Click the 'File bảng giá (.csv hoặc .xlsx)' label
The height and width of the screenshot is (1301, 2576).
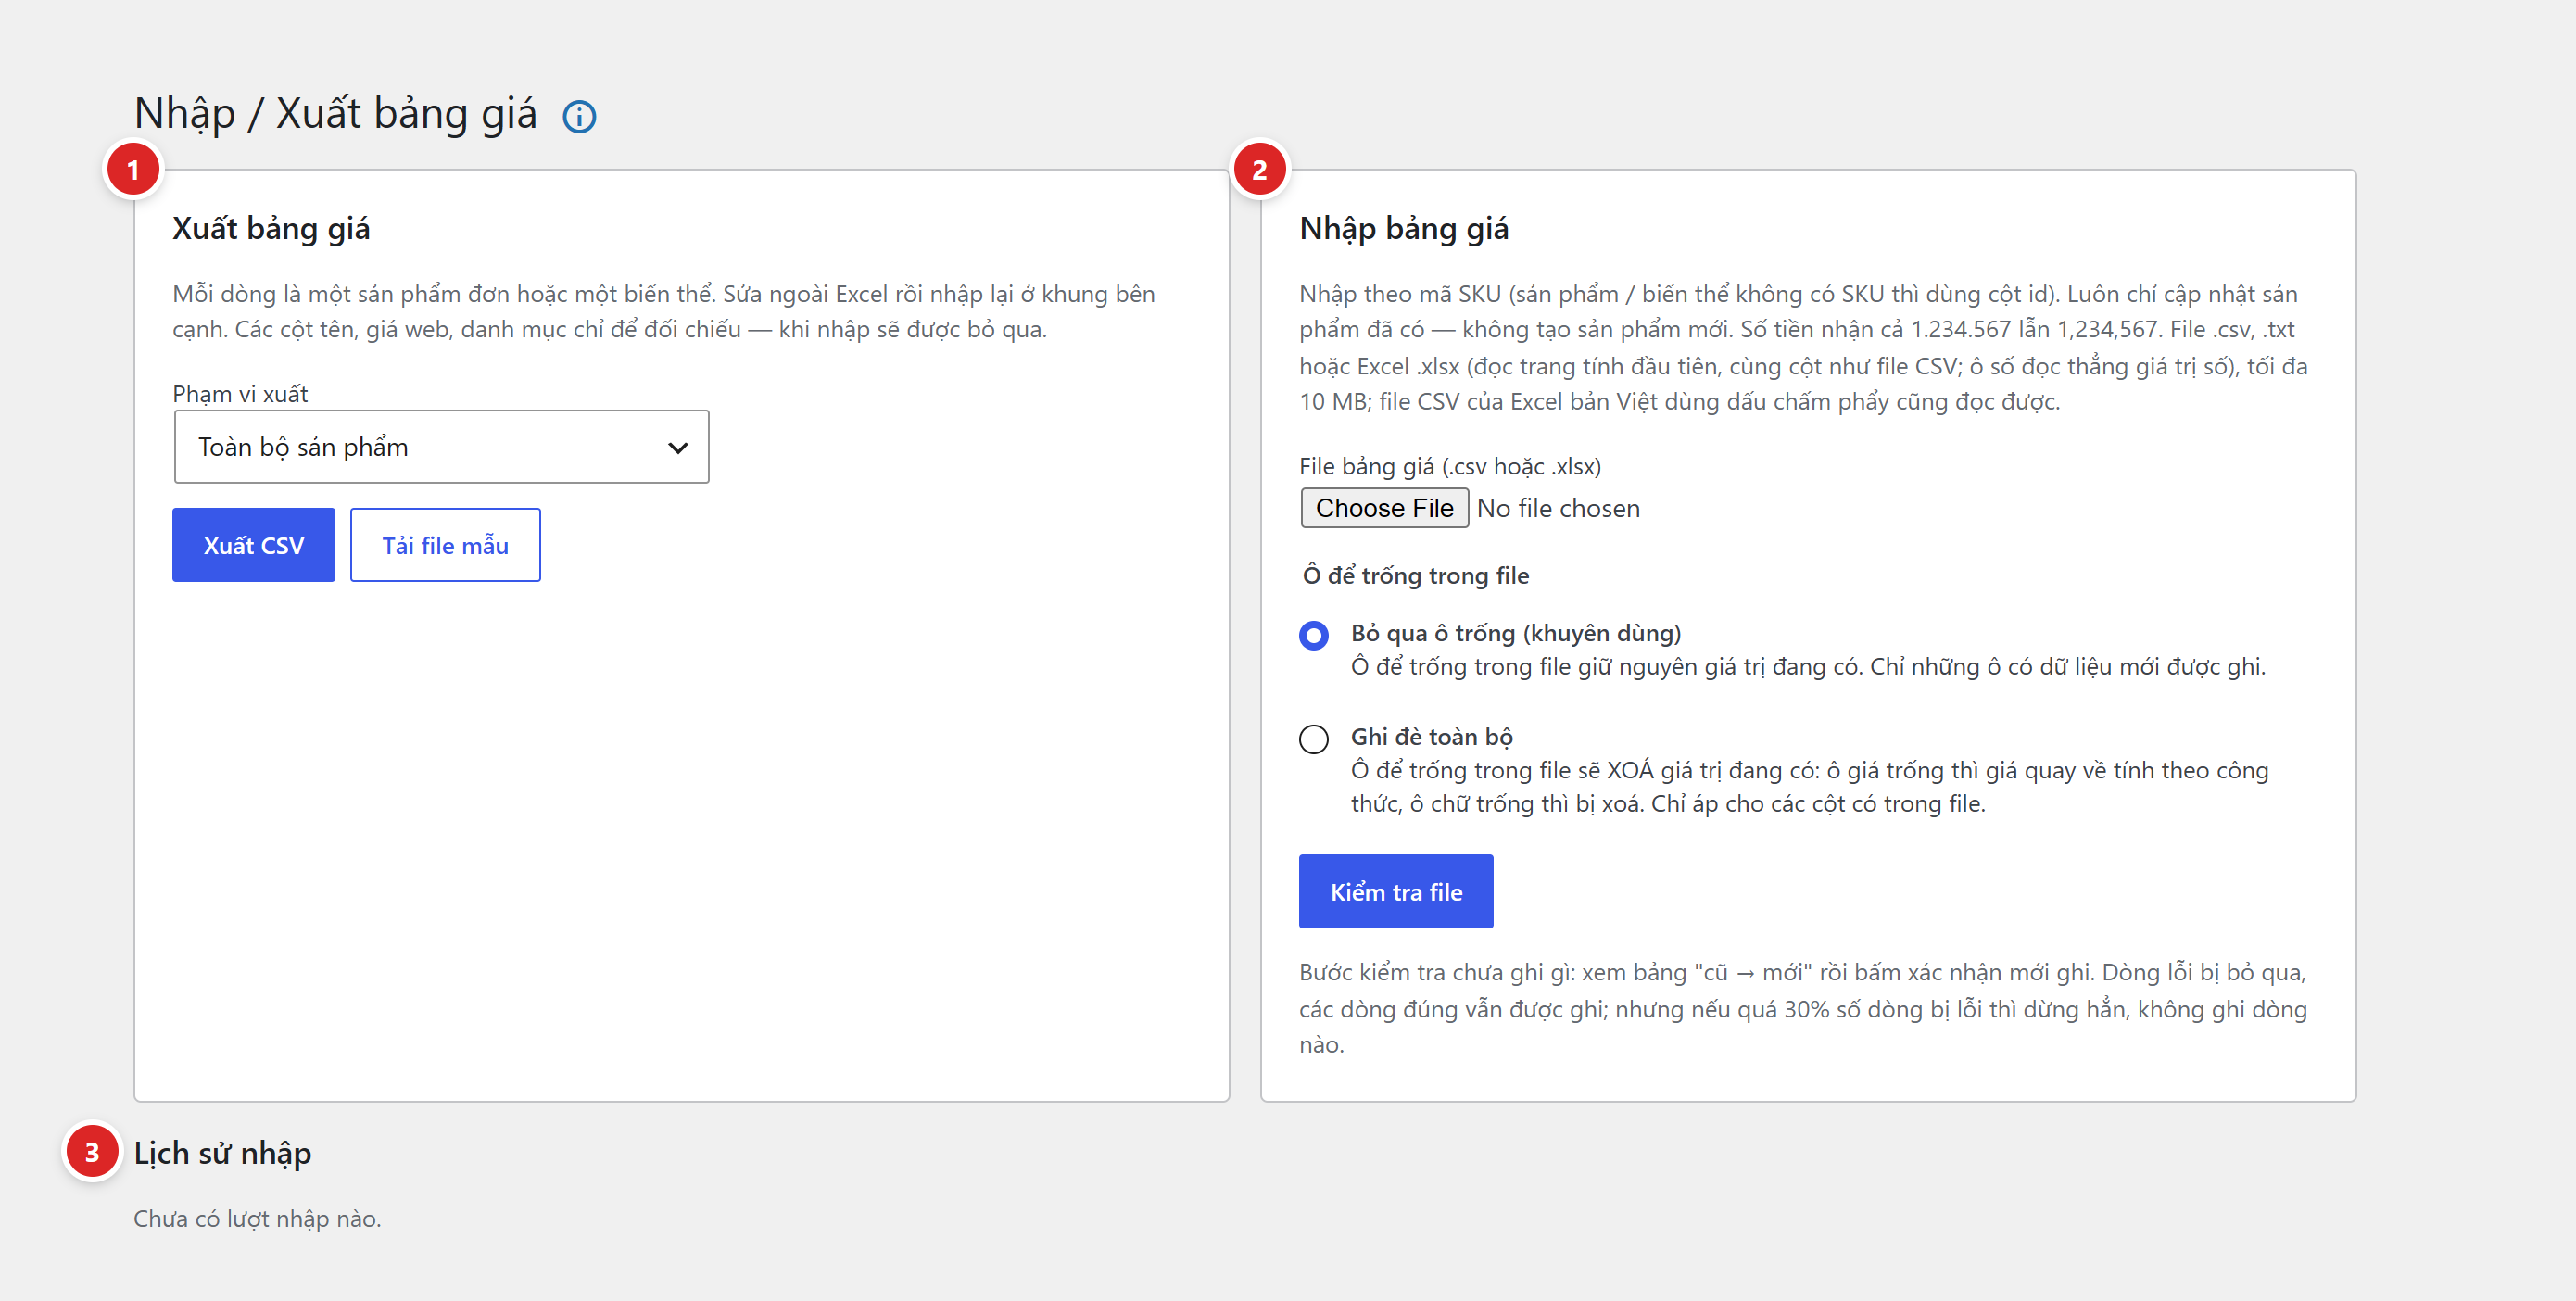(1450, 466)
